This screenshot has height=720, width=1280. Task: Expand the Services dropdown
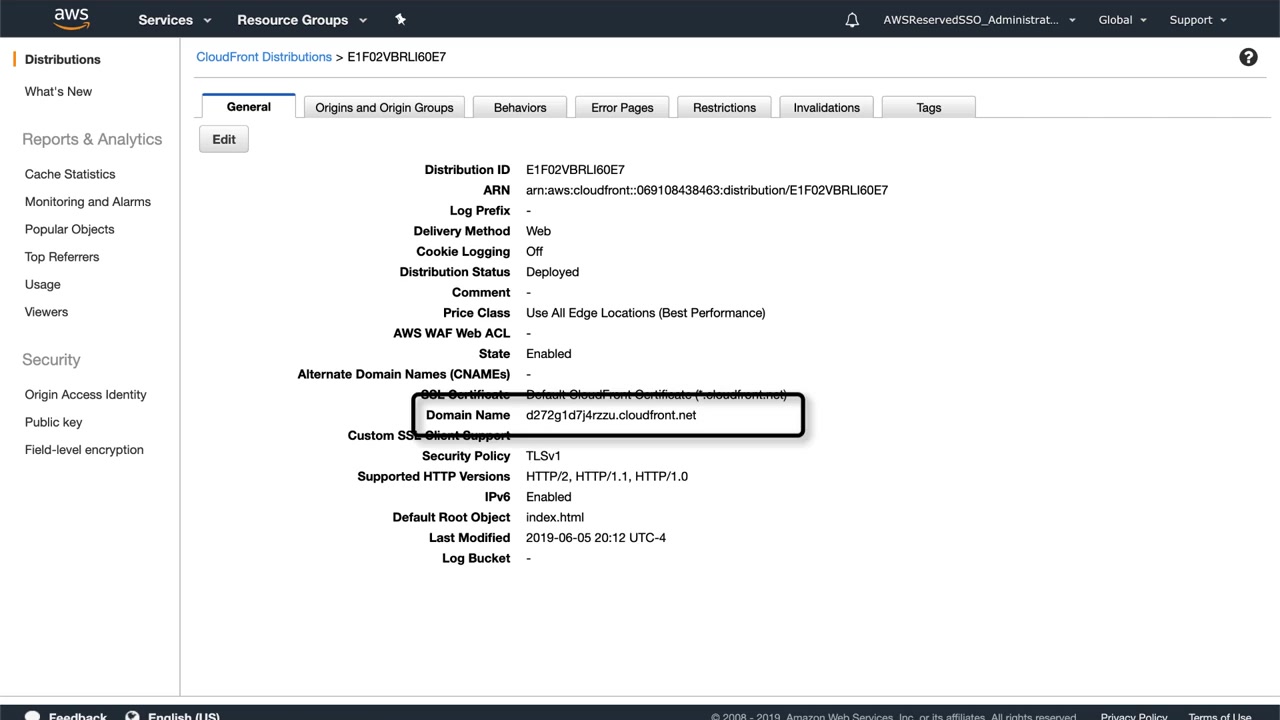(175, 20)
